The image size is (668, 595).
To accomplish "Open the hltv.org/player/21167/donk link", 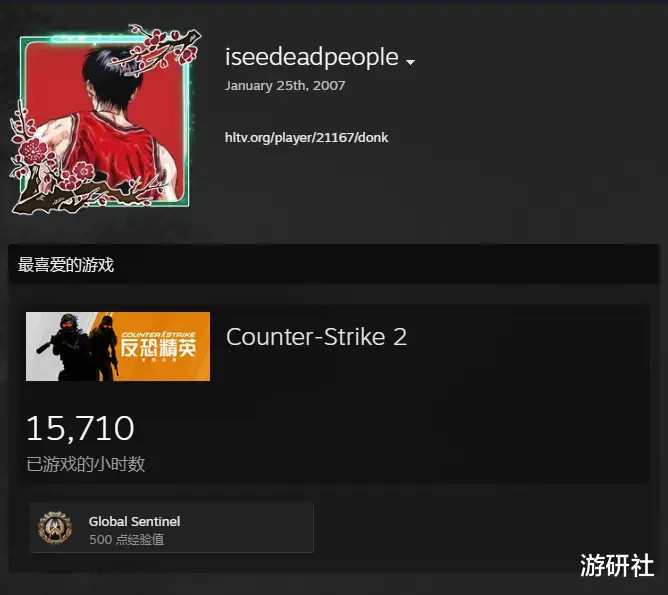I will click(x=306, y=138).
